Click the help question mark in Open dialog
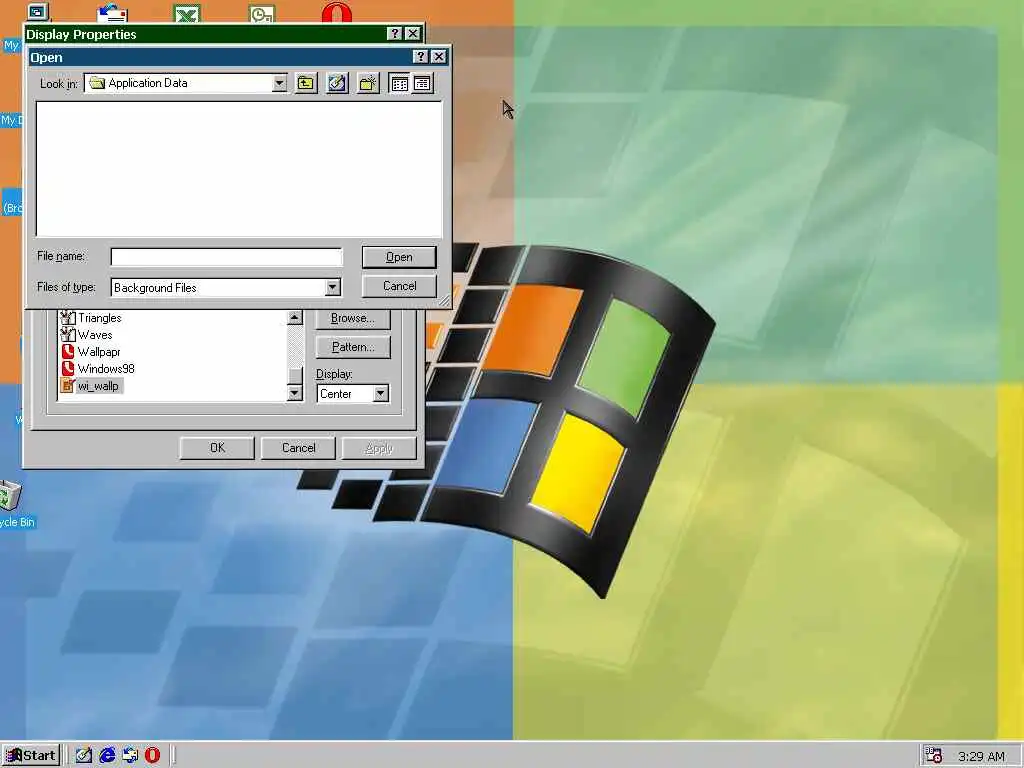1024x768 pixels. [x=421, y=57]
